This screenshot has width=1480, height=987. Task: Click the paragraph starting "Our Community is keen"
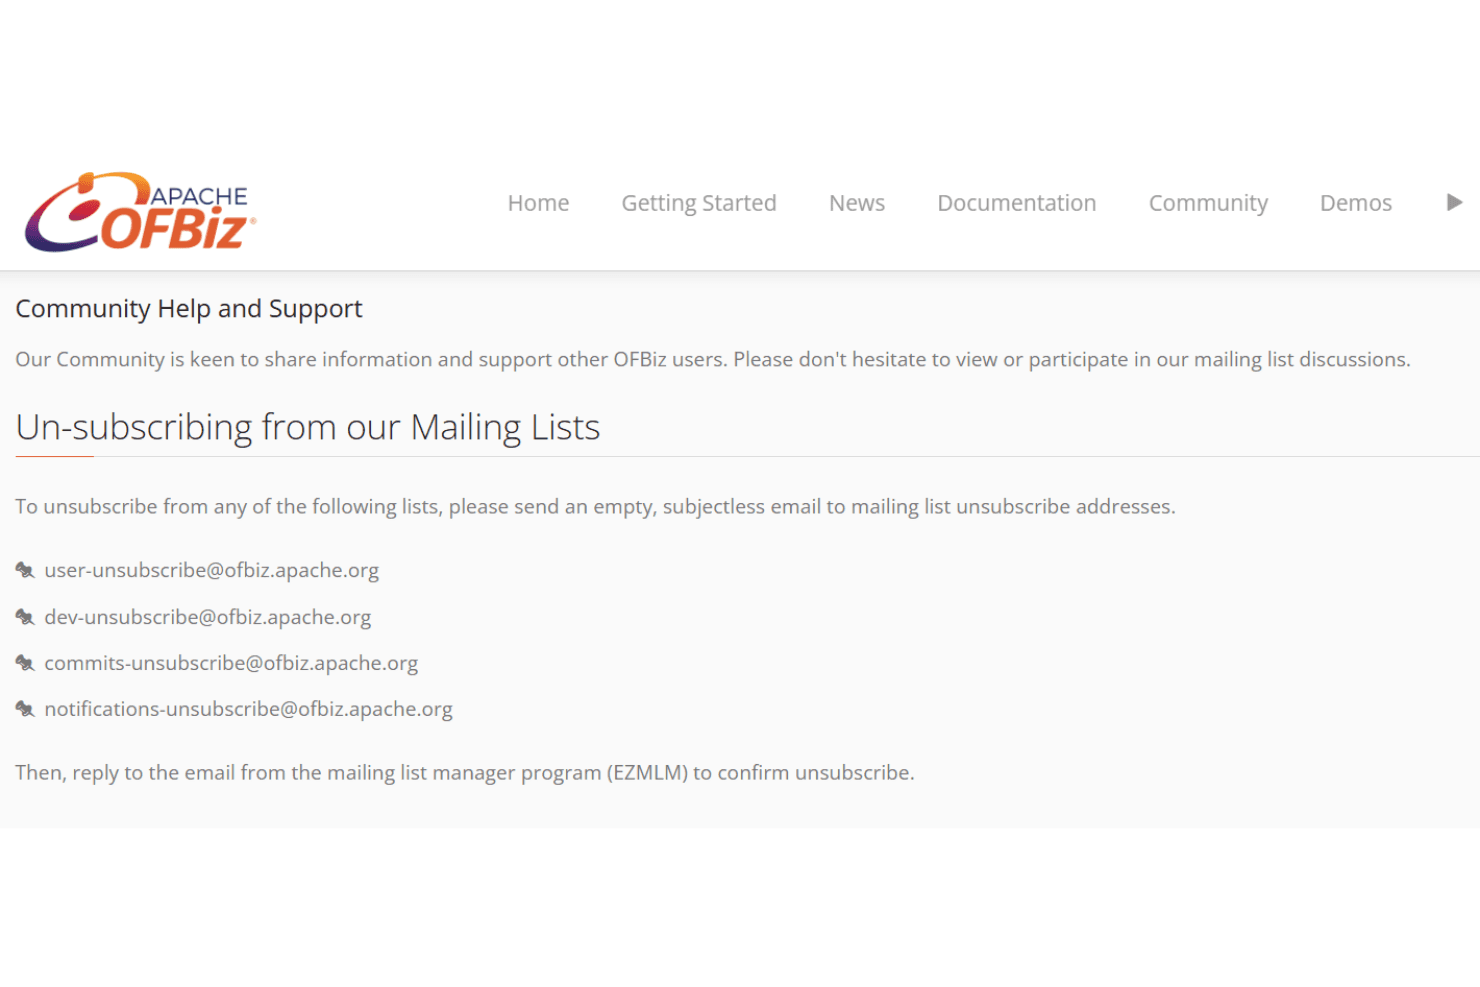click(x=713, y=360)
